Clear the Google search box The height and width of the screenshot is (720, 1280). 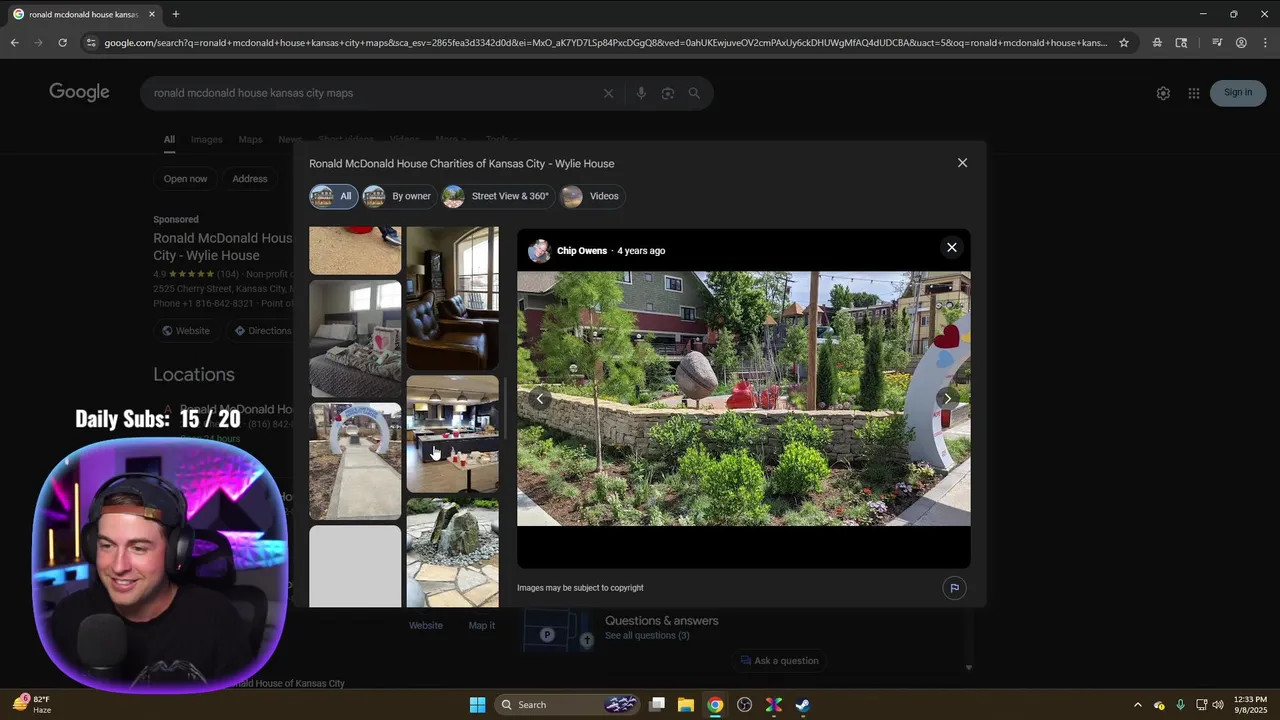pyautogui.click(x=608, y=93)
